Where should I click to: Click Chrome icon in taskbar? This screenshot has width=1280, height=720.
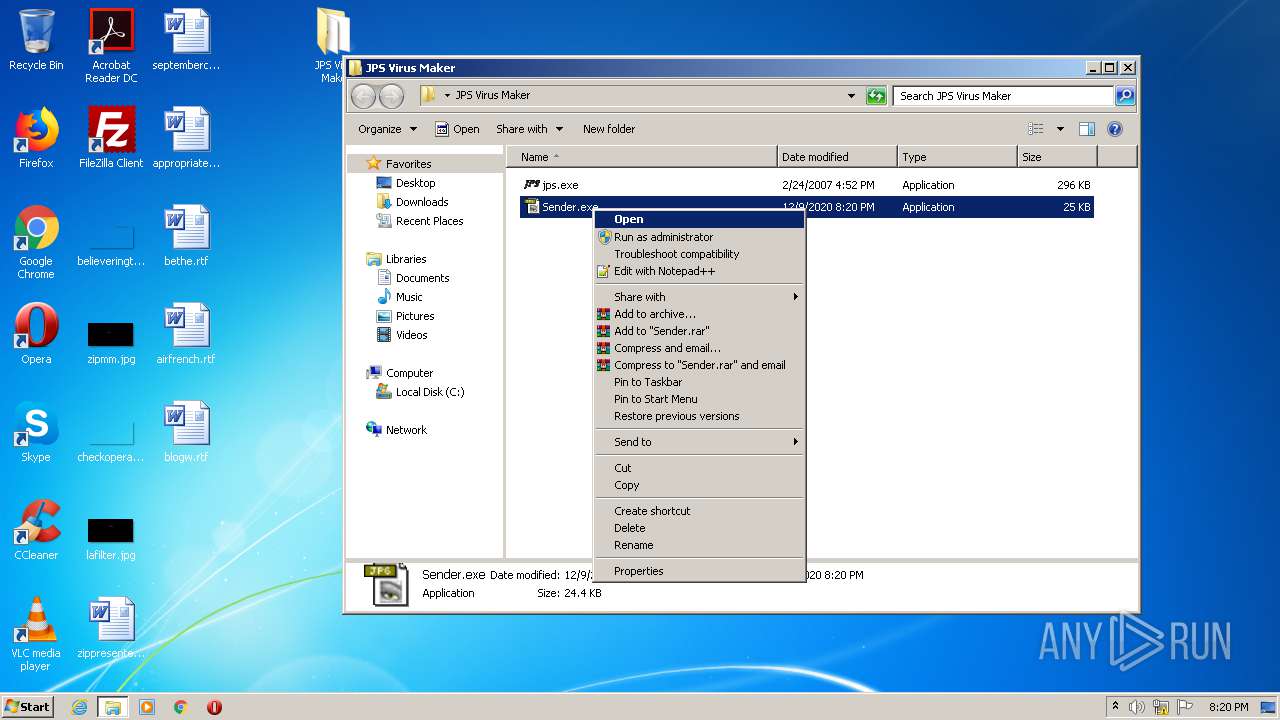pyautogui.click(x=181, y=707)
